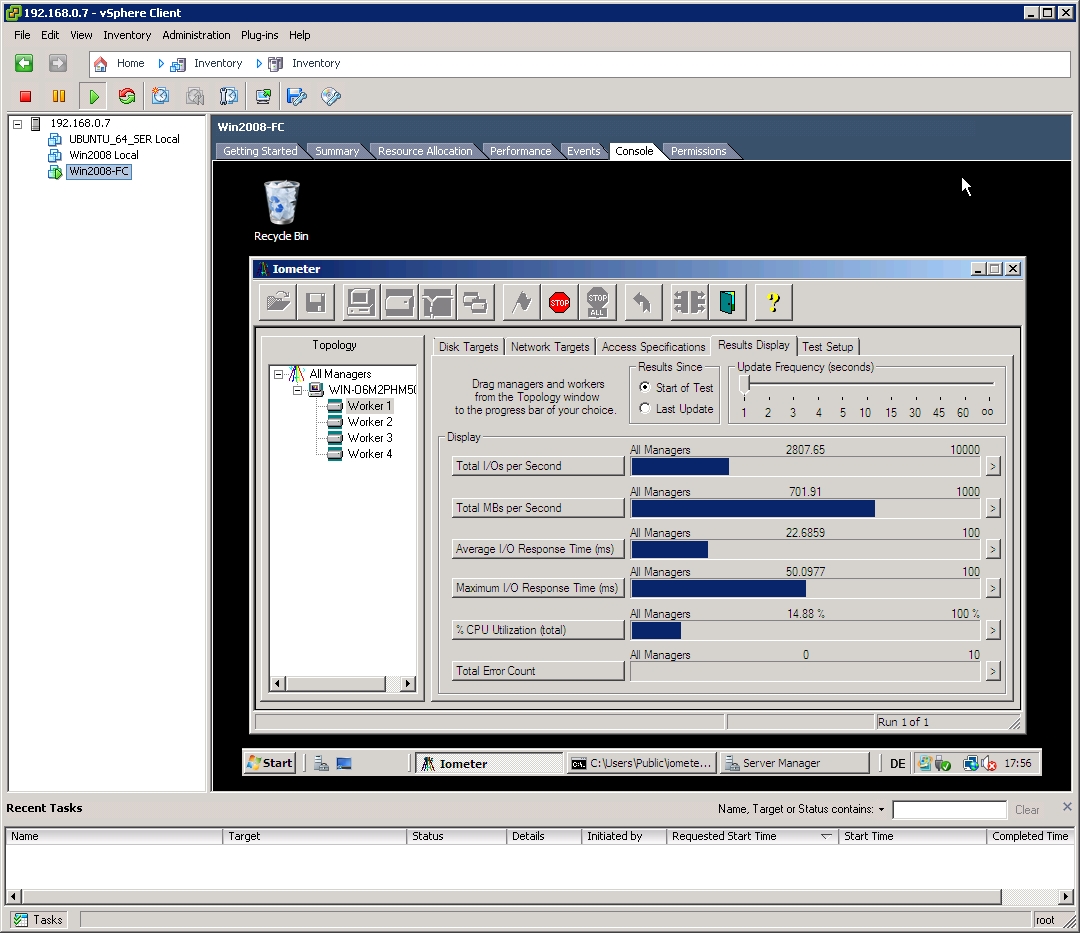Collapse the All Managers topology node
The height and width of the screenshot is (933, 1080).
278,374
